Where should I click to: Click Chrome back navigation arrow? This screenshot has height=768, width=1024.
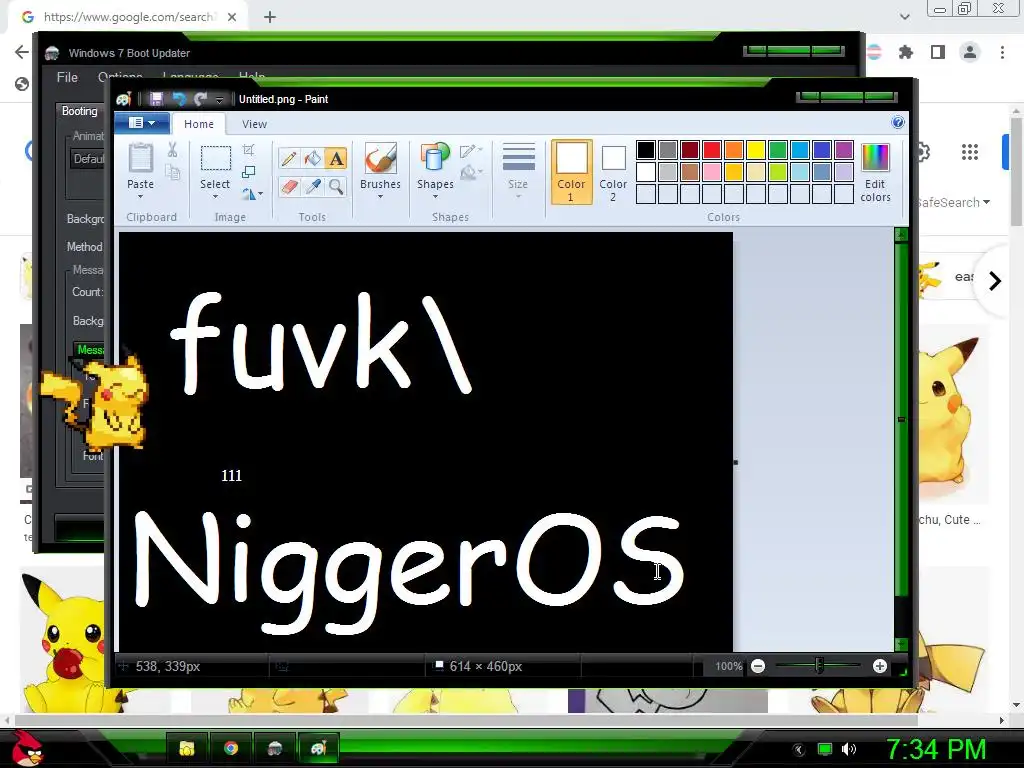pos(22,52)
